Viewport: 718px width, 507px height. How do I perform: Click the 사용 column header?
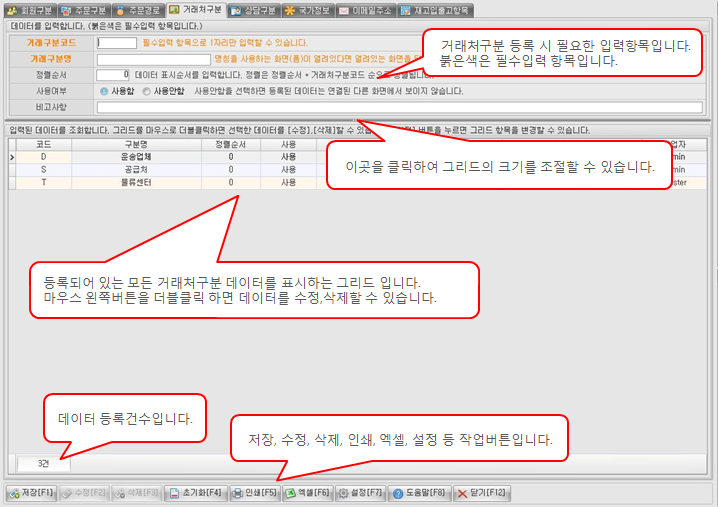(x=288, y=144)
